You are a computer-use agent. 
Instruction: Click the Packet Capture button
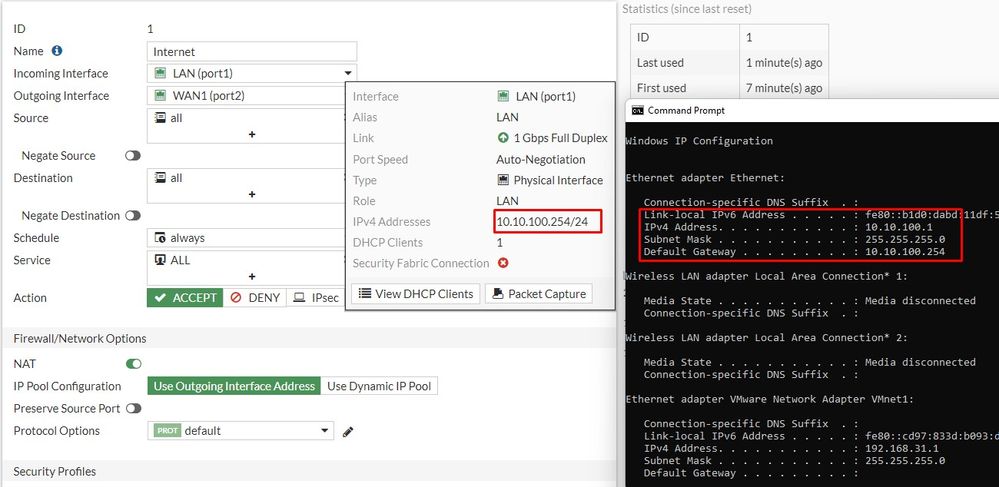(x=538, y=294)
